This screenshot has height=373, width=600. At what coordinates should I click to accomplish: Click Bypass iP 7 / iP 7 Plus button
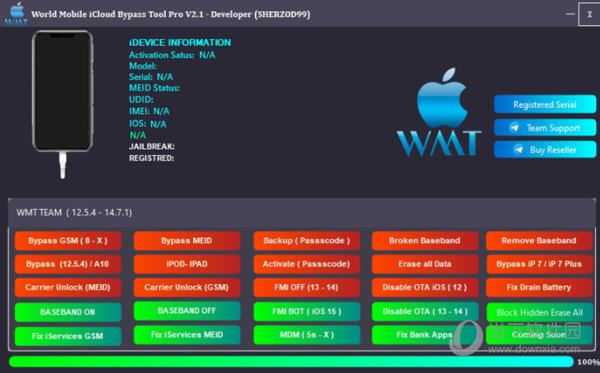[539, 264]
